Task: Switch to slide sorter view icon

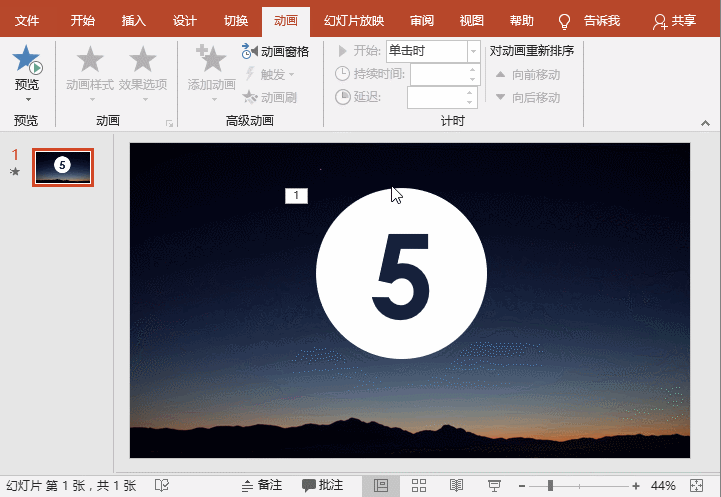Action: (x=419, y=485)
